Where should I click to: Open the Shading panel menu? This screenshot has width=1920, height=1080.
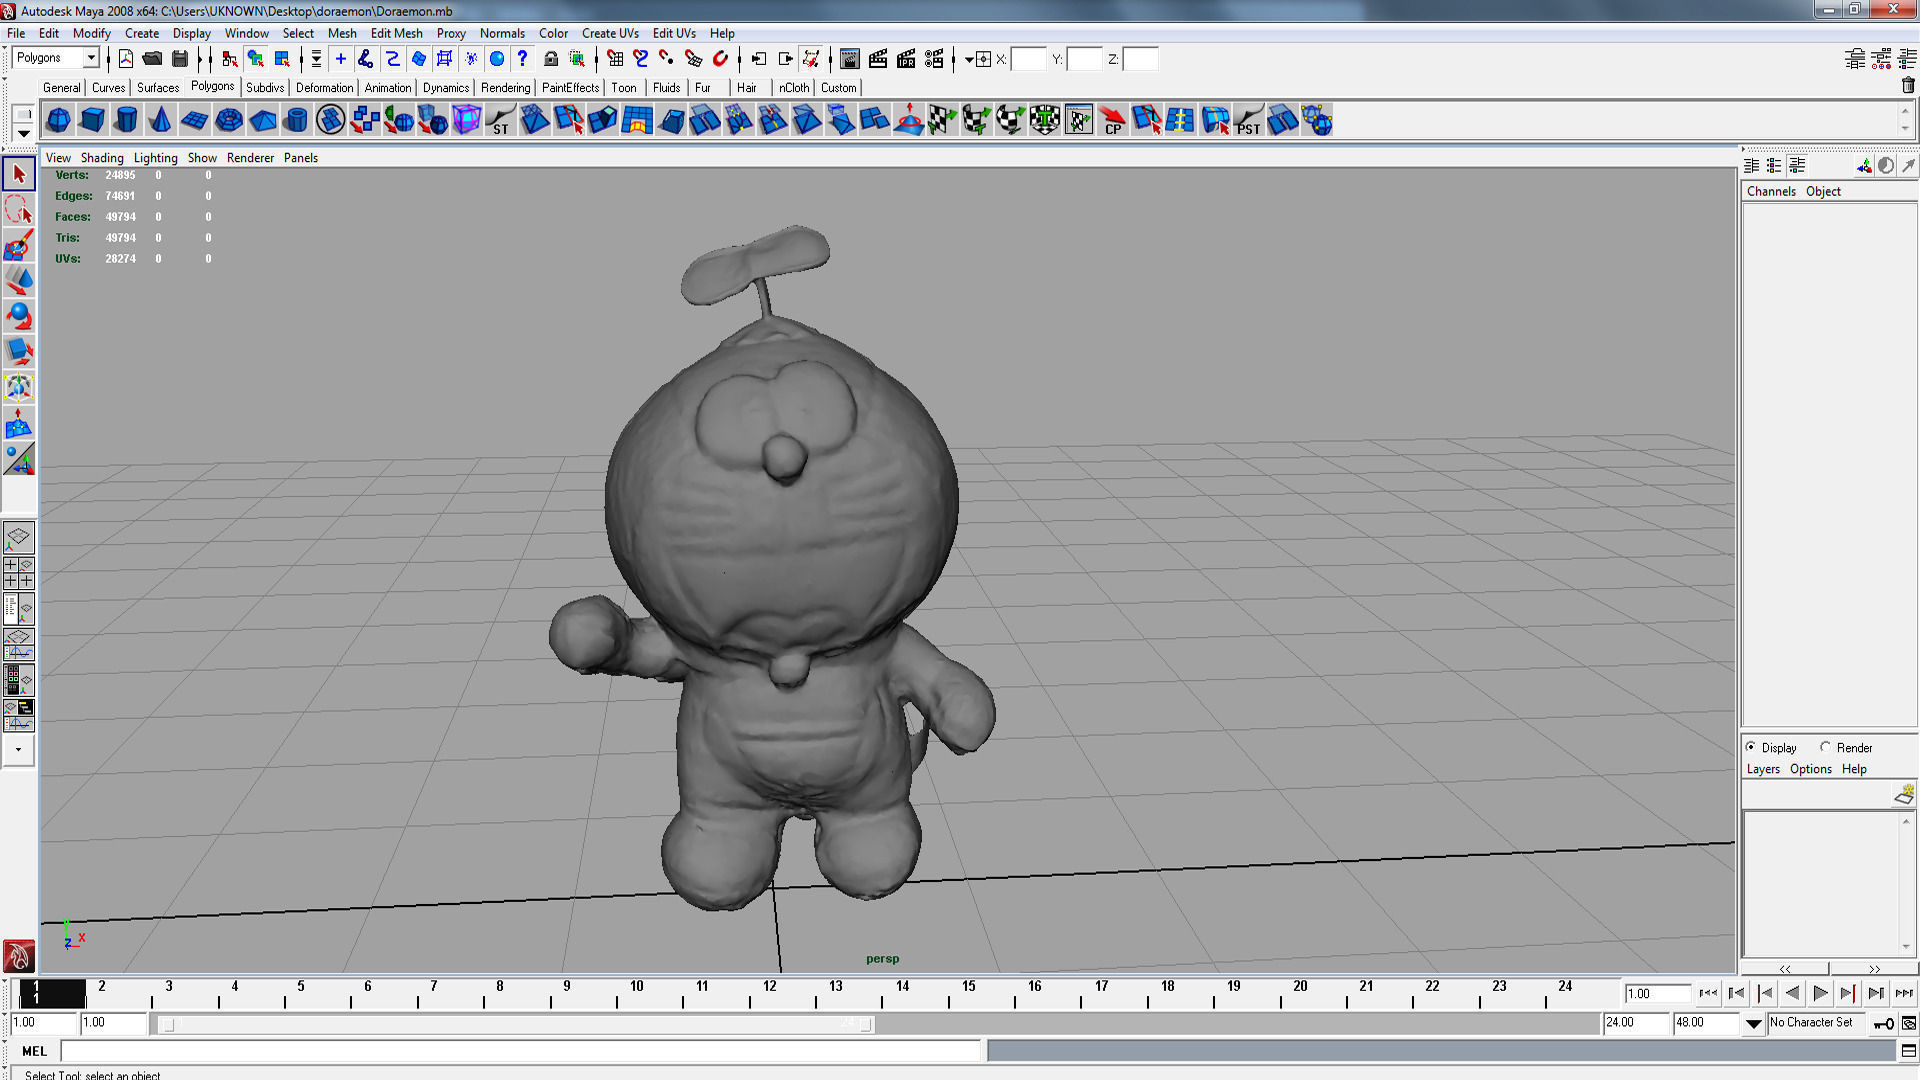pyautogui.click(x=102, y=158)
